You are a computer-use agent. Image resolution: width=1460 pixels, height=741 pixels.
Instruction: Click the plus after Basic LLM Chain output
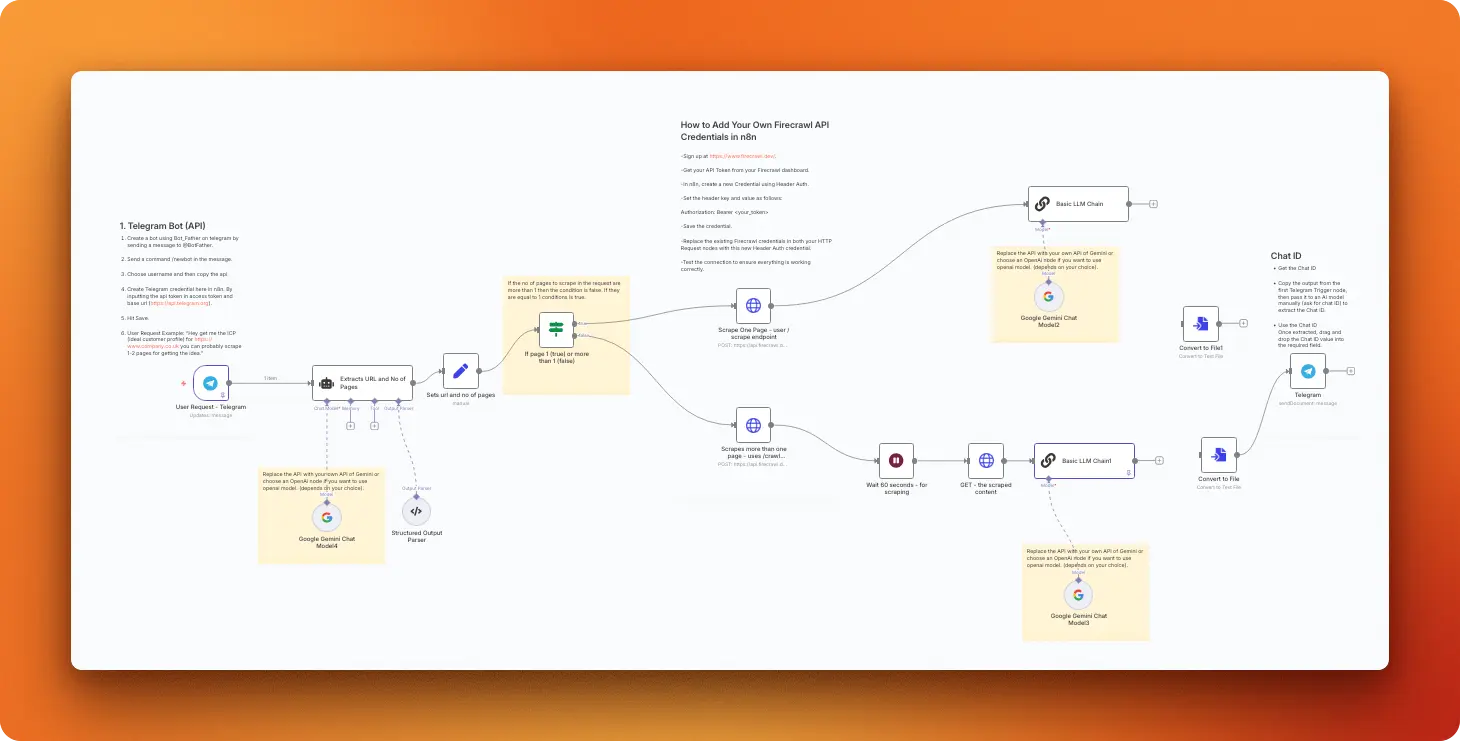coord(1152,203)
